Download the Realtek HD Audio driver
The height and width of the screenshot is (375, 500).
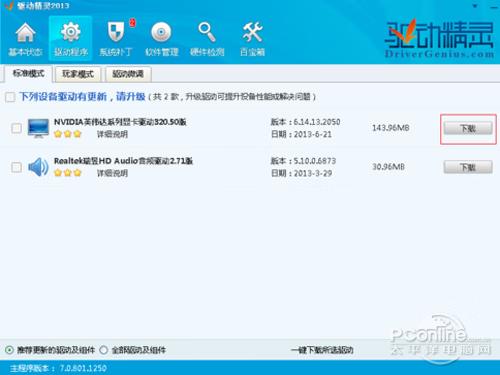[468, 167]
